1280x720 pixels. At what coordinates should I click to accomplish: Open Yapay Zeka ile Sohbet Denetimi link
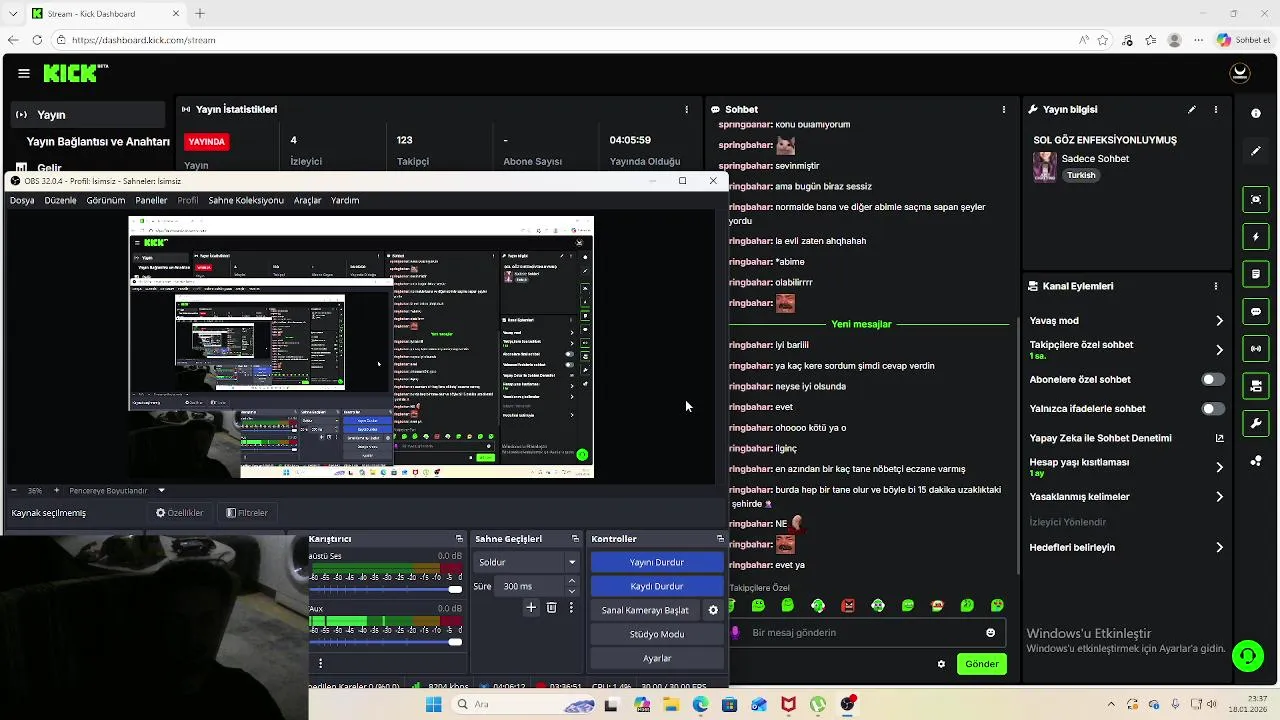point(1127,438)
